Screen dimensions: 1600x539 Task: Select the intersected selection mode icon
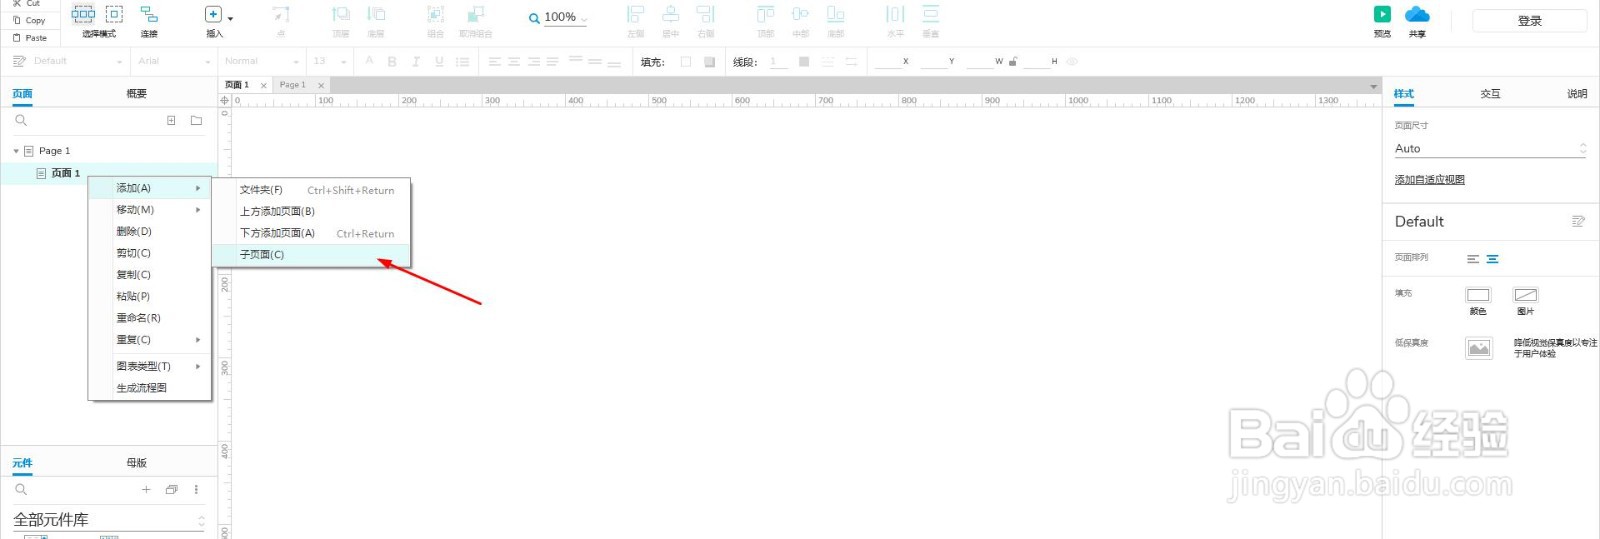84,14
